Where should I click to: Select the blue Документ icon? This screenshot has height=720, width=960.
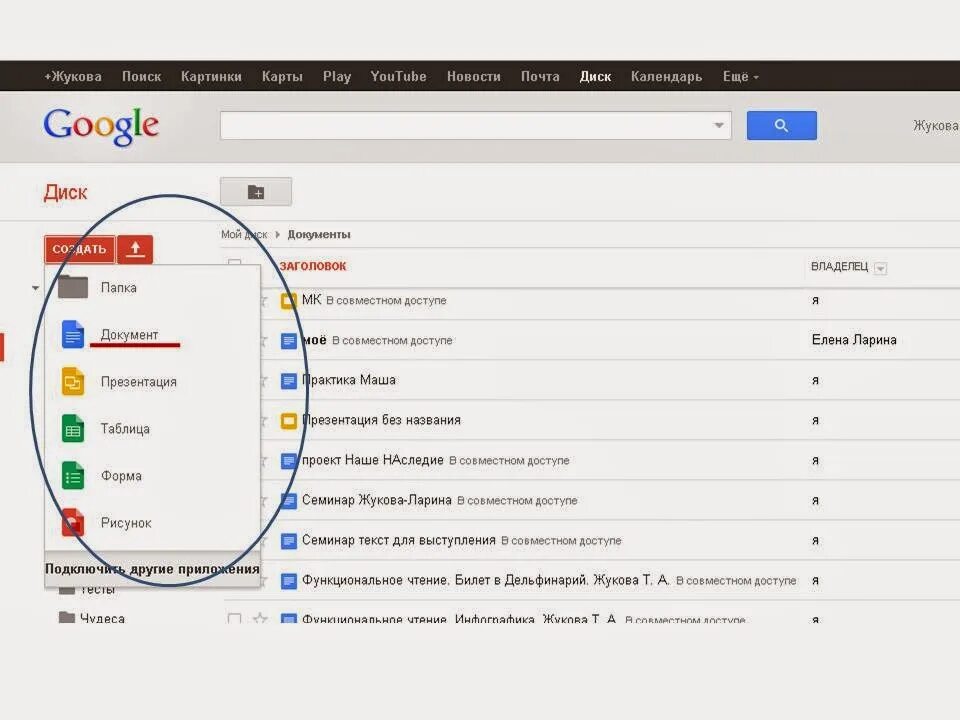[x=73, y=334]
